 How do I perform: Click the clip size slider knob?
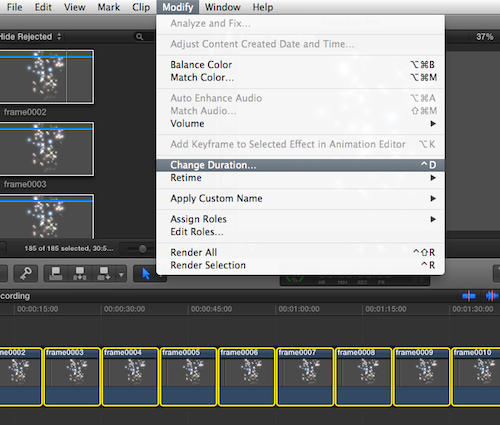point(142,249)
